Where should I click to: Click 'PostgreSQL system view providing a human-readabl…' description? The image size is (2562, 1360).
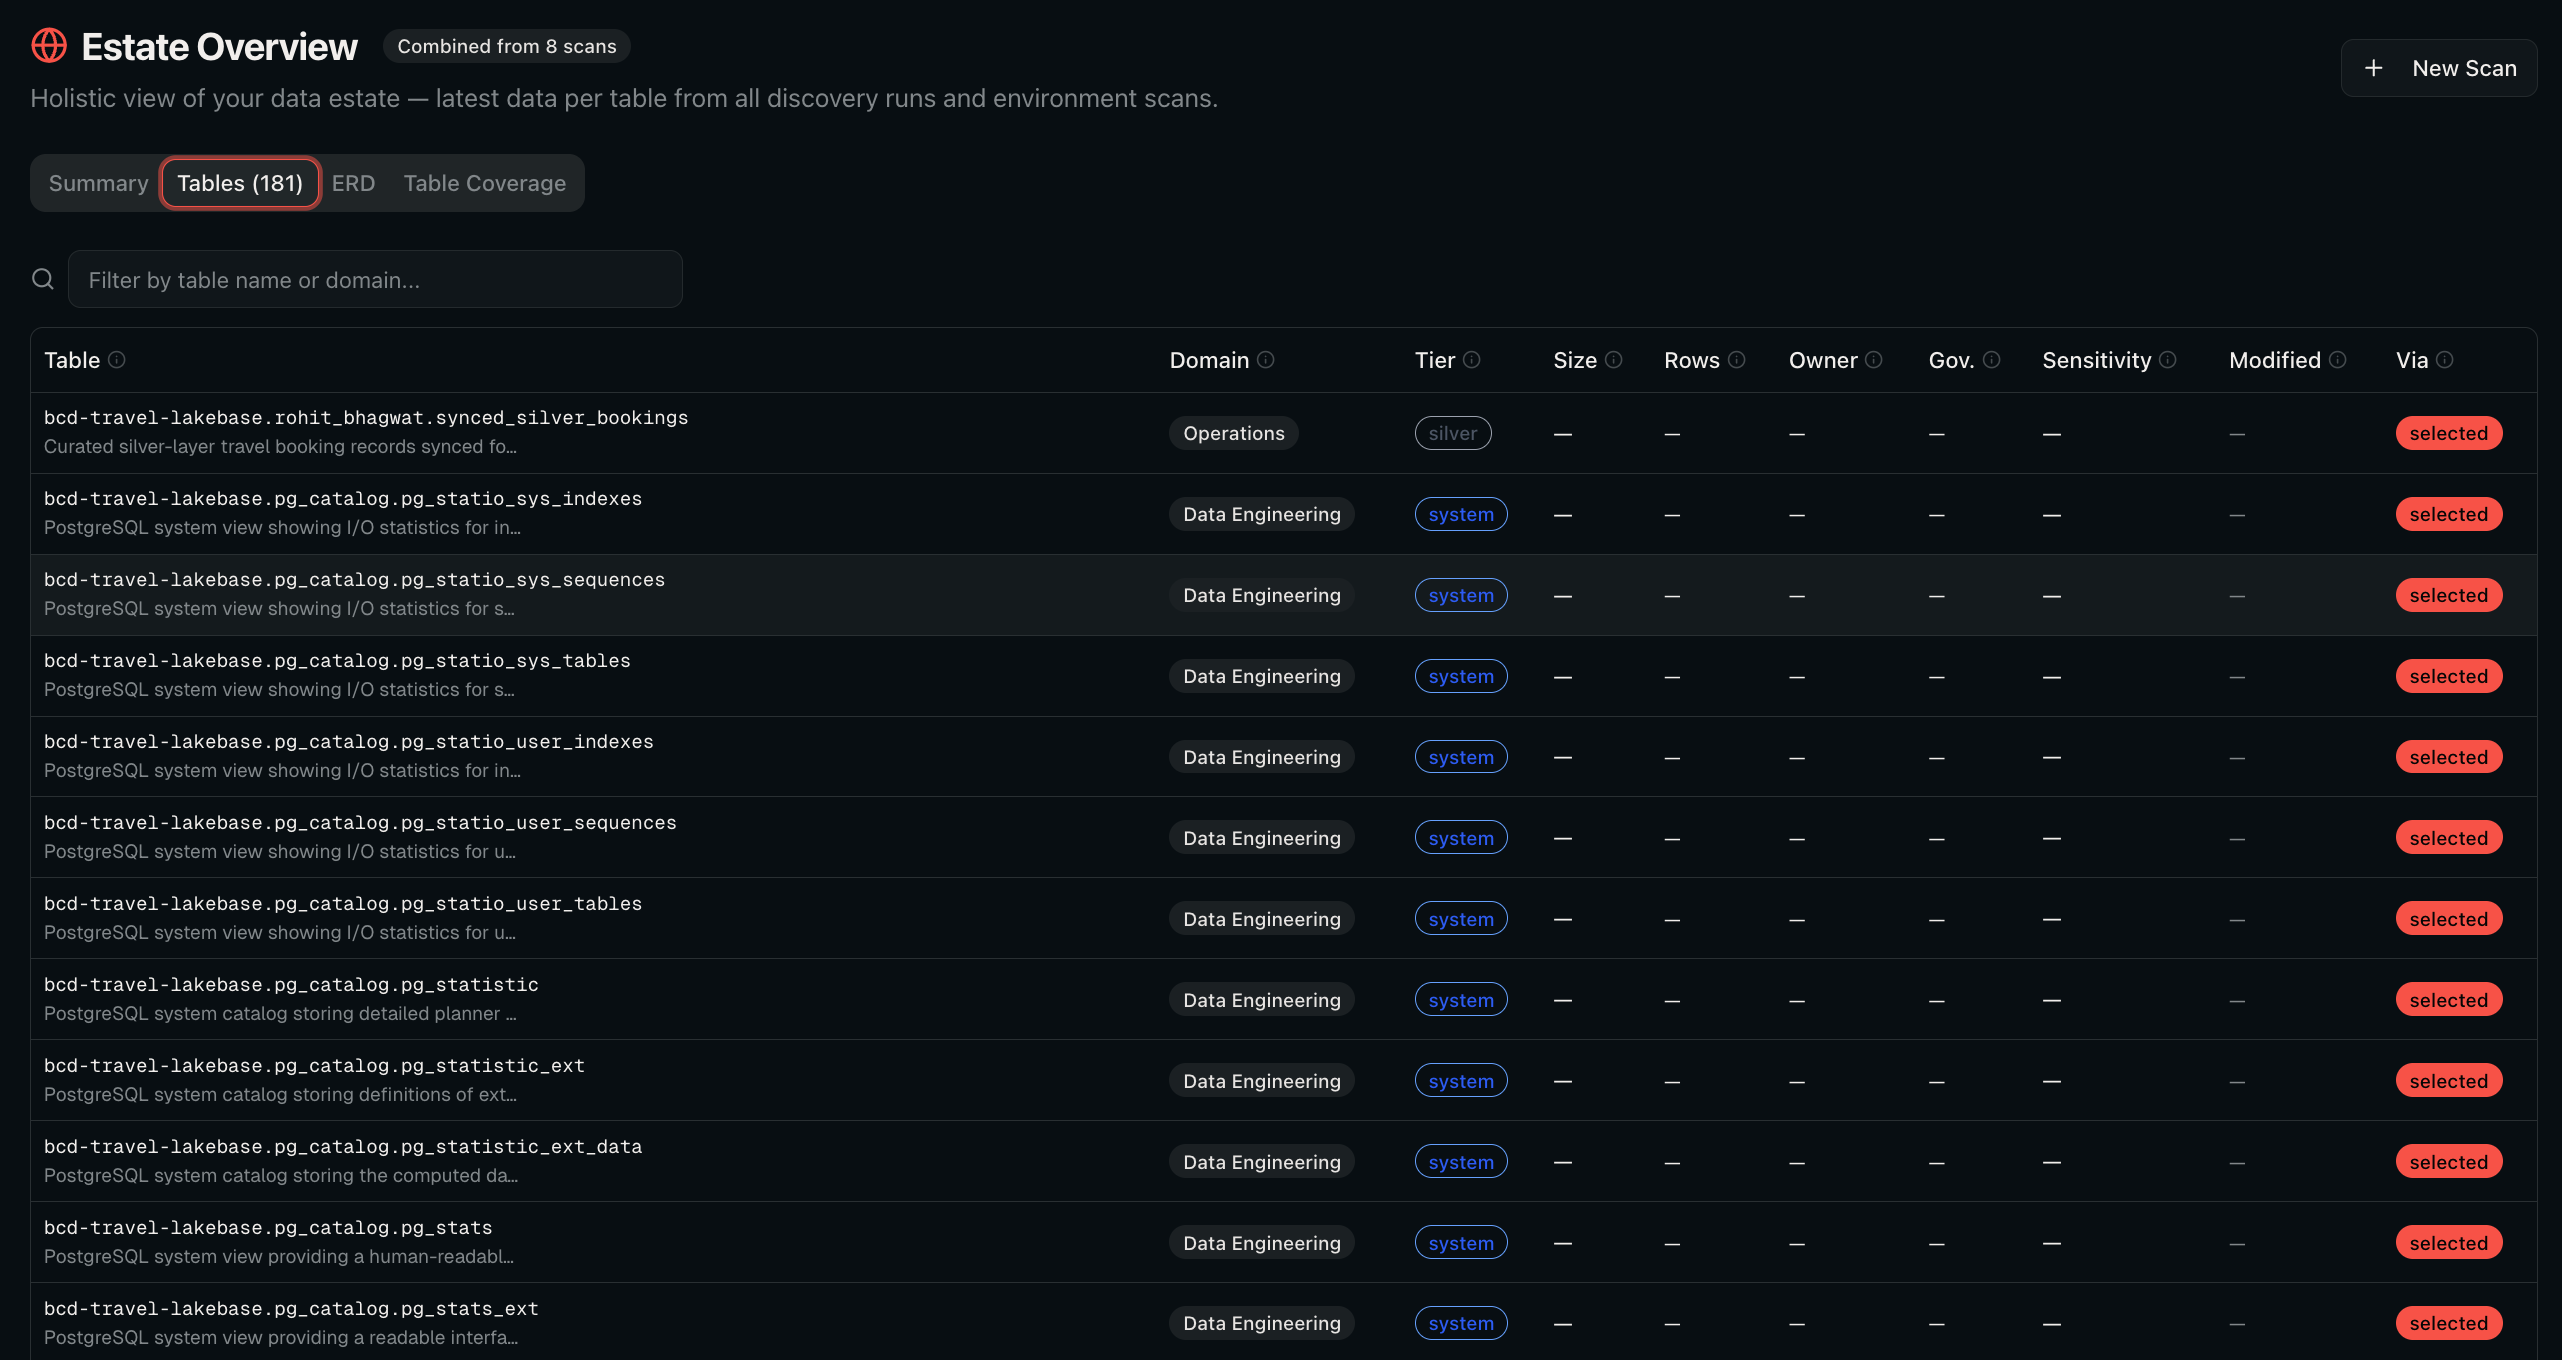point(279,1257)
